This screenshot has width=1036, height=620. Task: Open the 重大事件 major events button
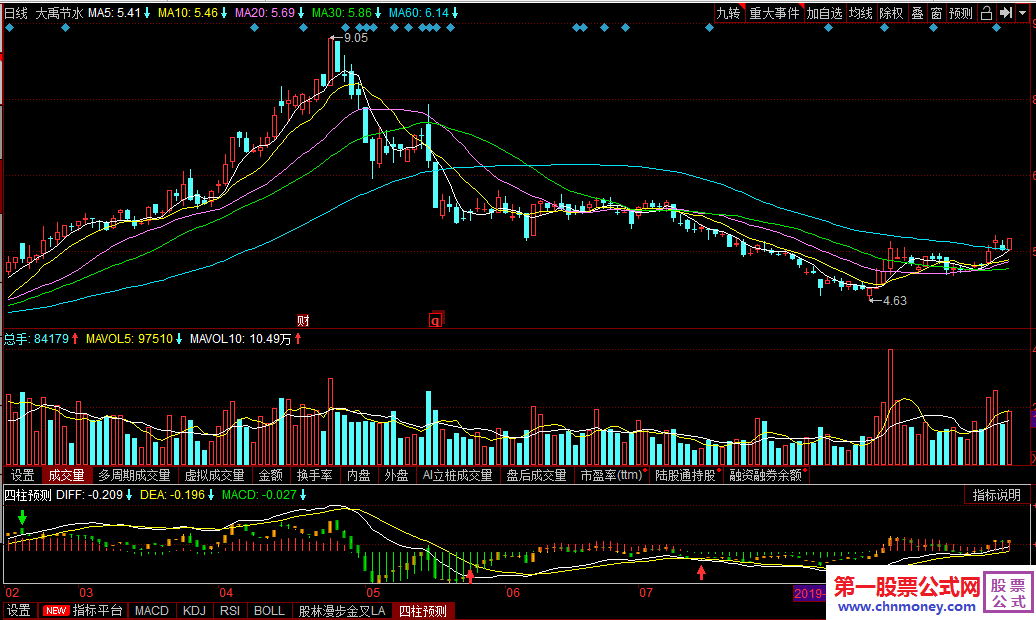click(774, 13)
